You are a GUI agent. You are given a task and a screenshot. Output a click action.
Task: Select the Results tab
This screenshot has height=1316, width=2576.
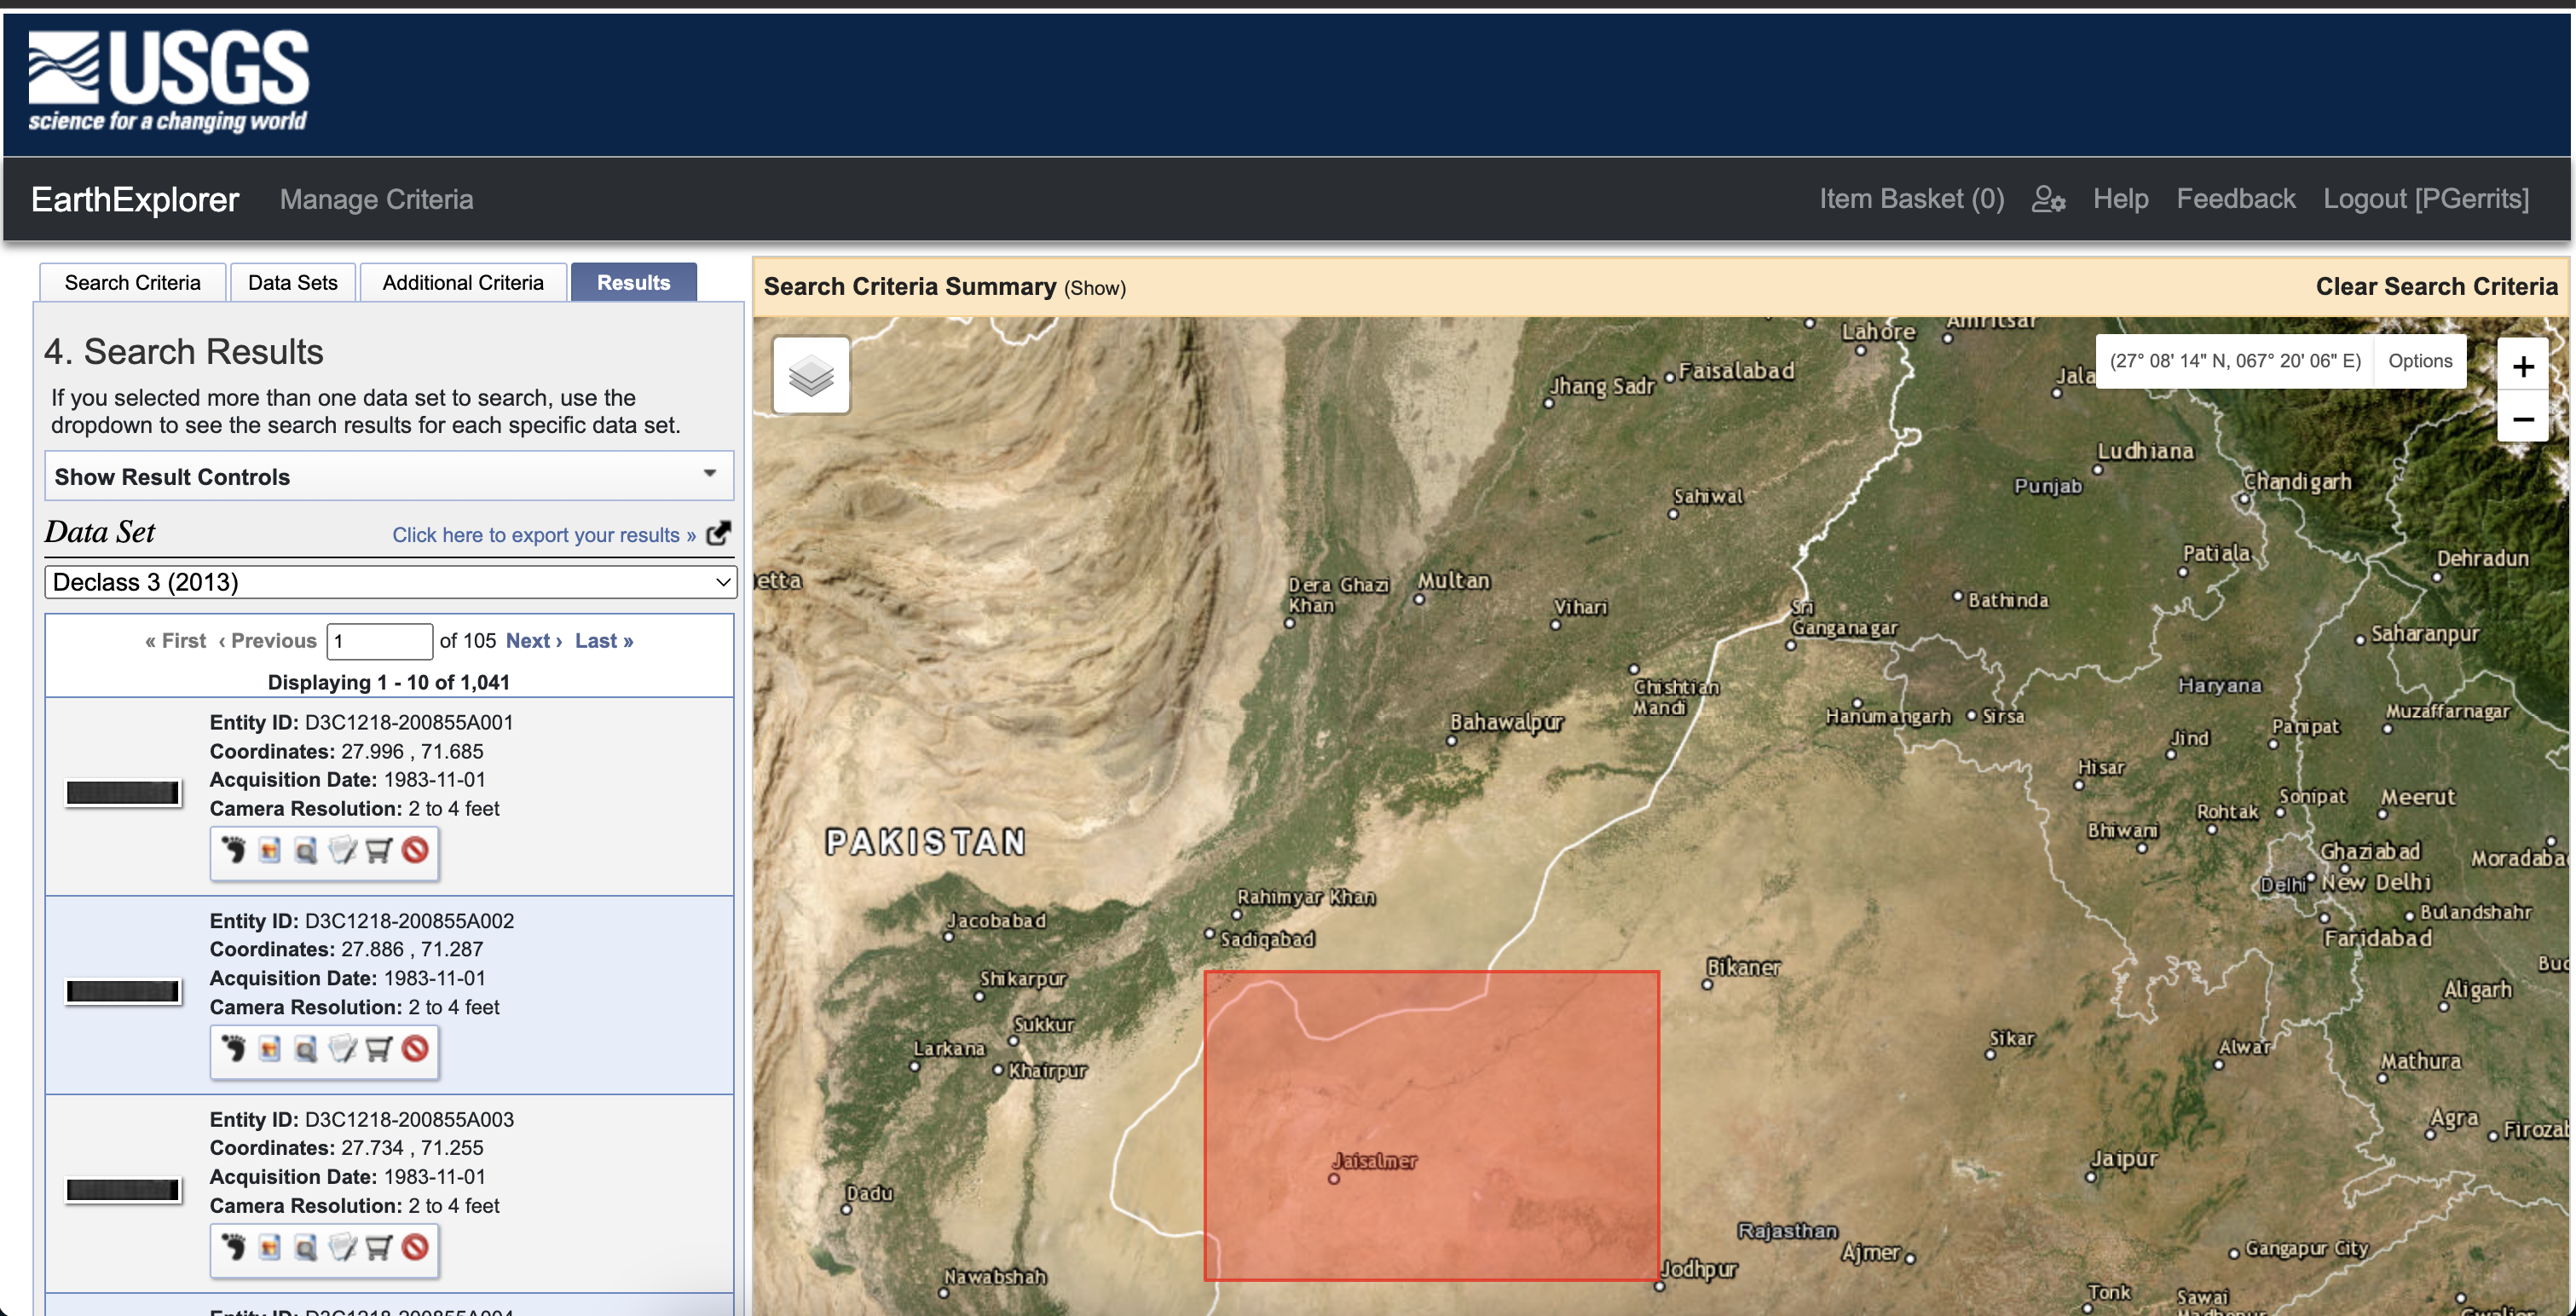click(633, 282)
